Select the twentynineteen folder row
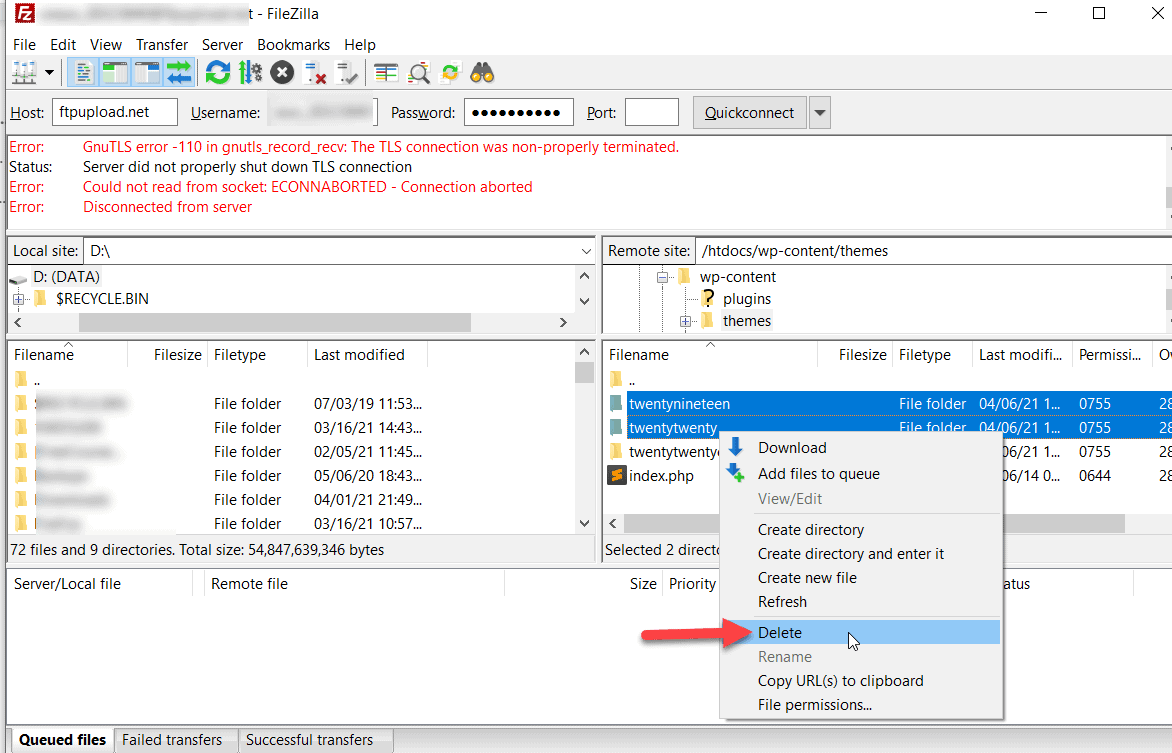 point(889,404)
